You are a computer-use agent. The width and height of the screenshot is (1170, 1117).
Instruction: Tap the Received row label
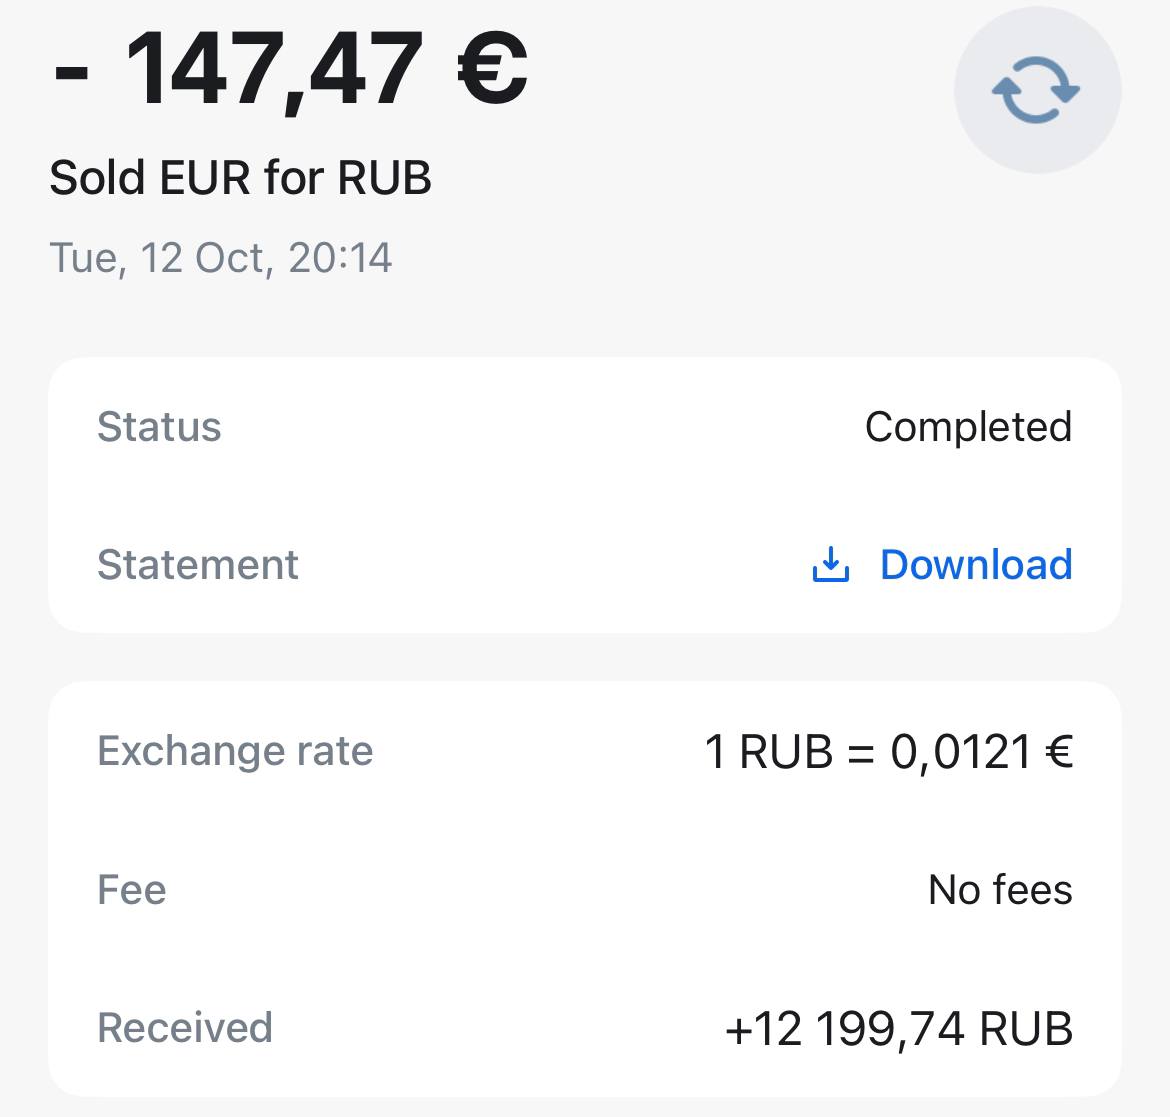pos(185,1027)
